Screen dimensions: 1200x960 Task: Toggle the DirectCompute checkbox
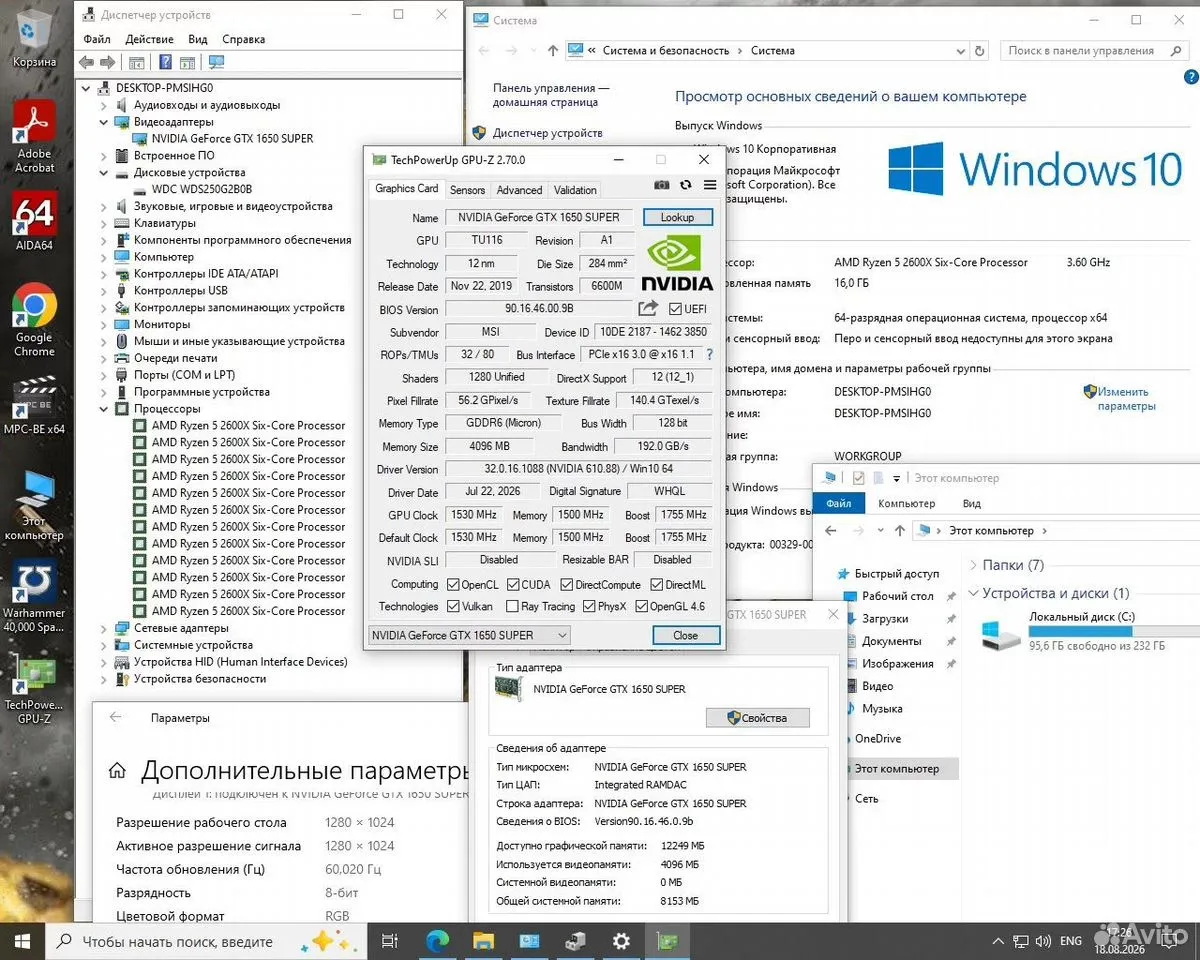click(x=566, y=585)
